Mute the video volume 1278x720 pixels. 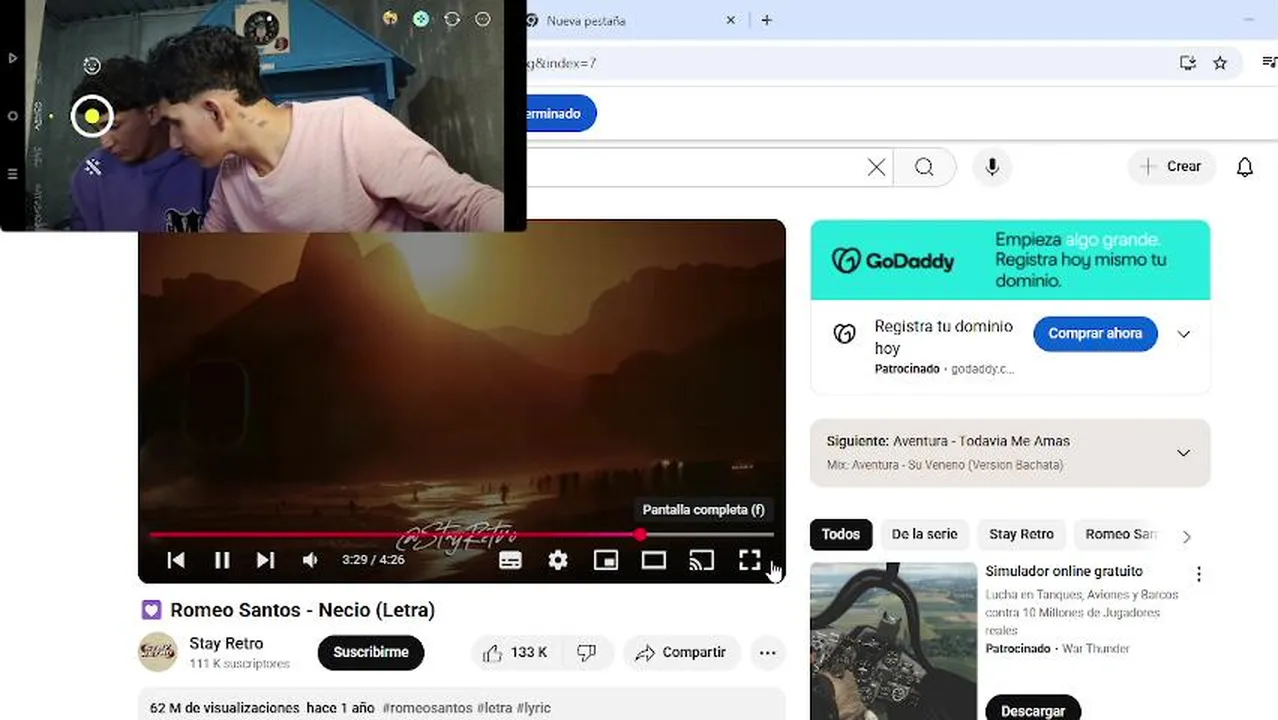coord(310,560)
